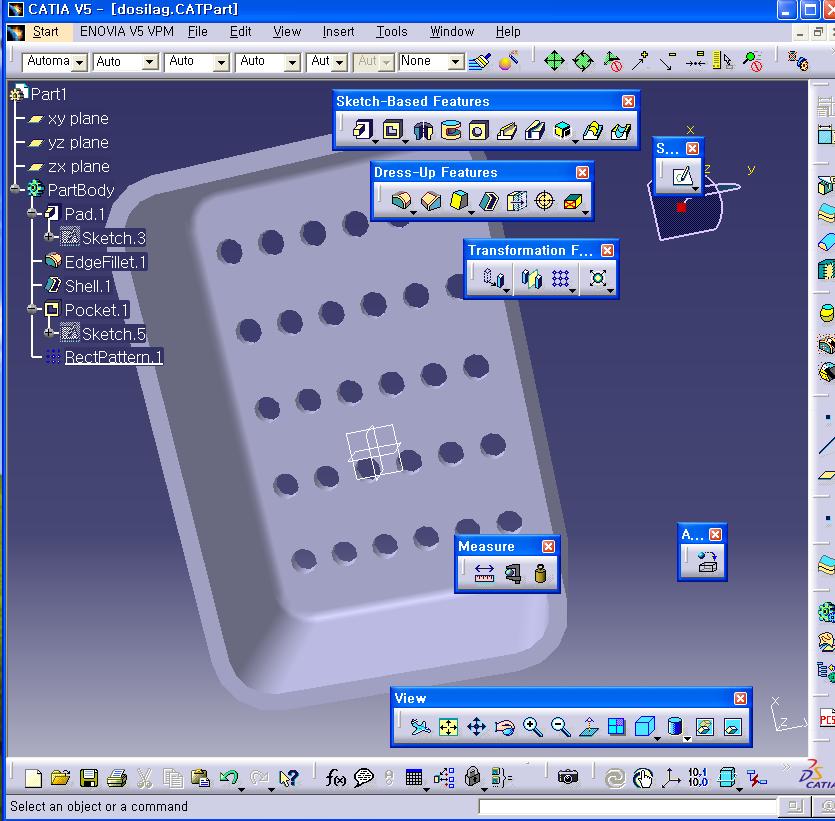Expand the Sketch.5 tree node
Viewport: 835px width, 821px height.
pyautogui.click(x=50, y=334)
